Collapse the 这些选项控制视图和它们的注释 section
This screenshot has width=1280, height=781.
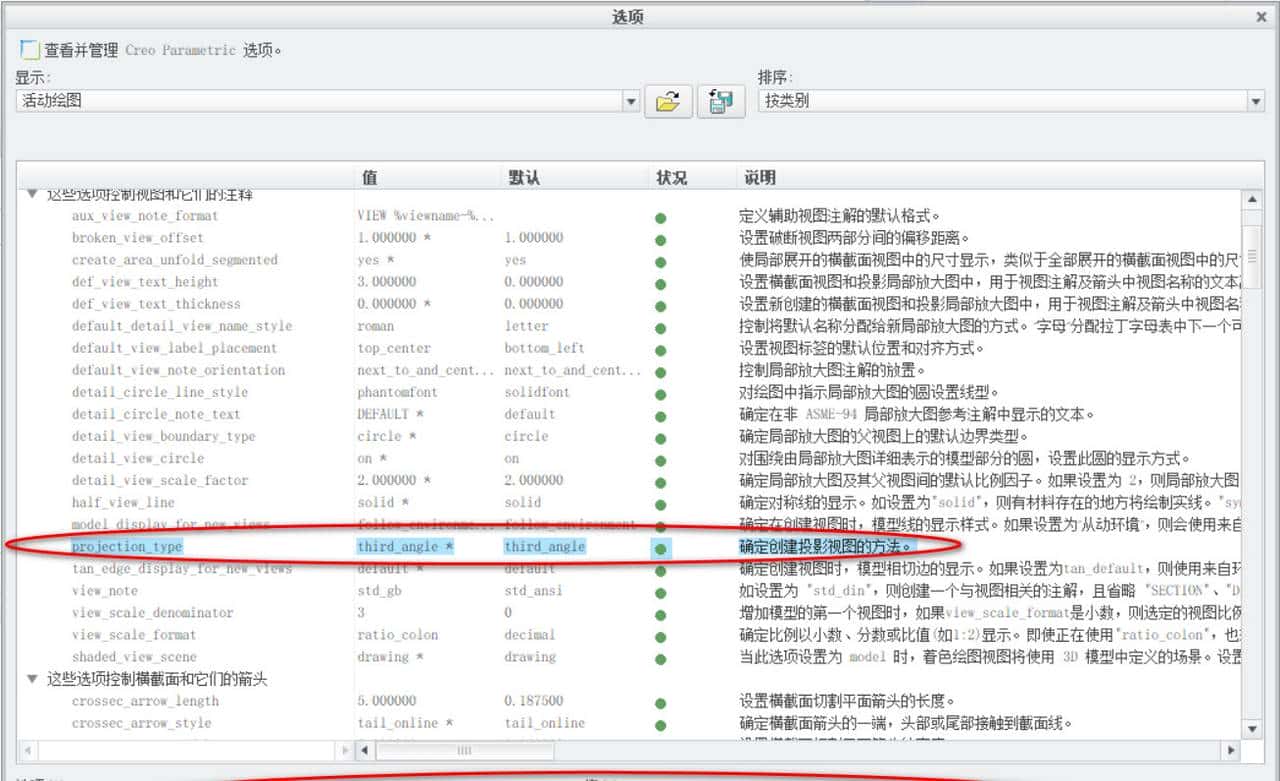click(x=33, y=194)
